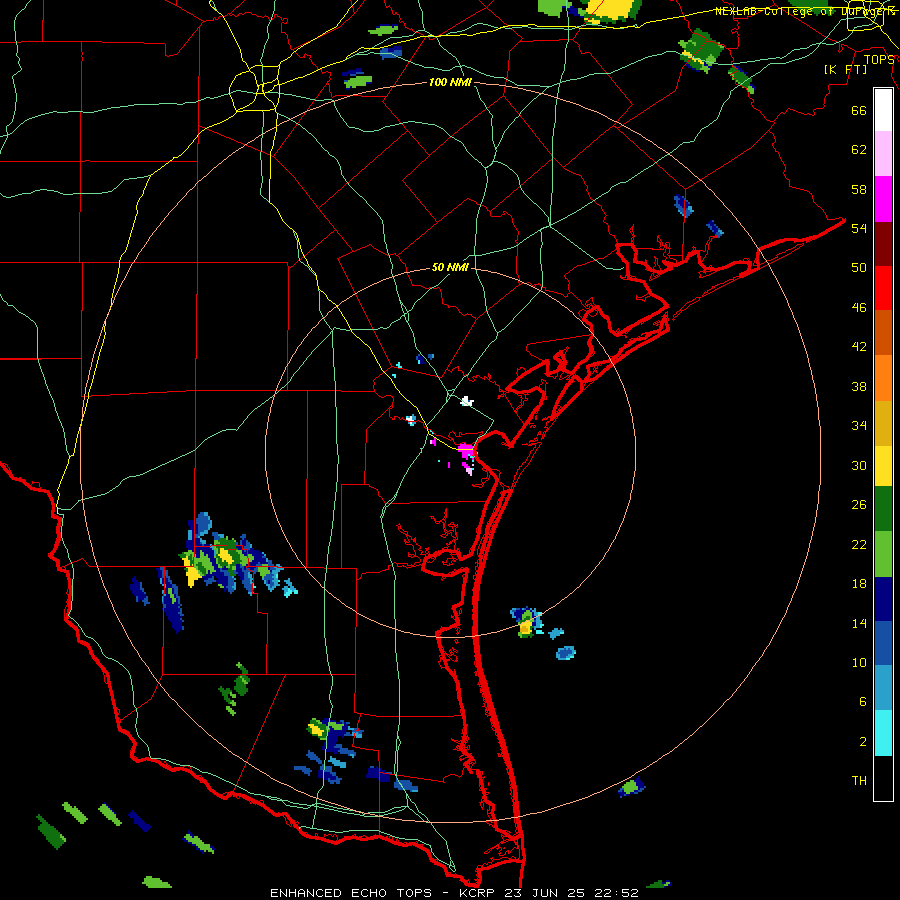Click the '23 JUN 25' date text
The width and height of the screenshot is (900, 900).
(546, 893)
